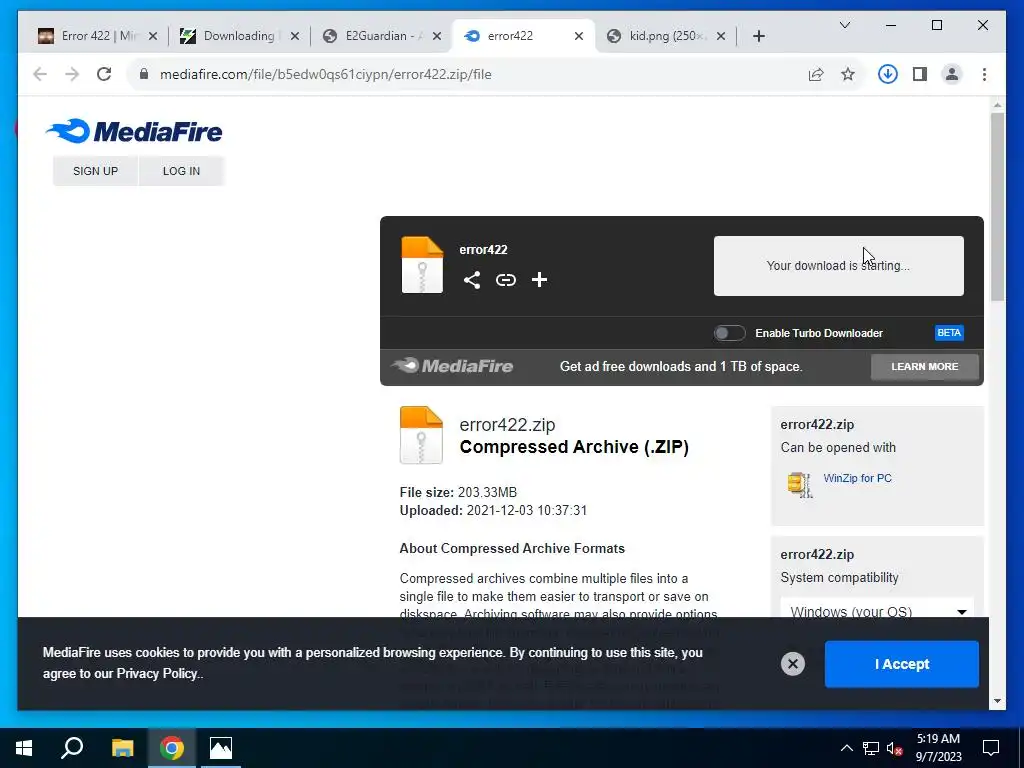Click the share page icon in address bar
This screenshot has width=1024, height=768.
(816, 74)
